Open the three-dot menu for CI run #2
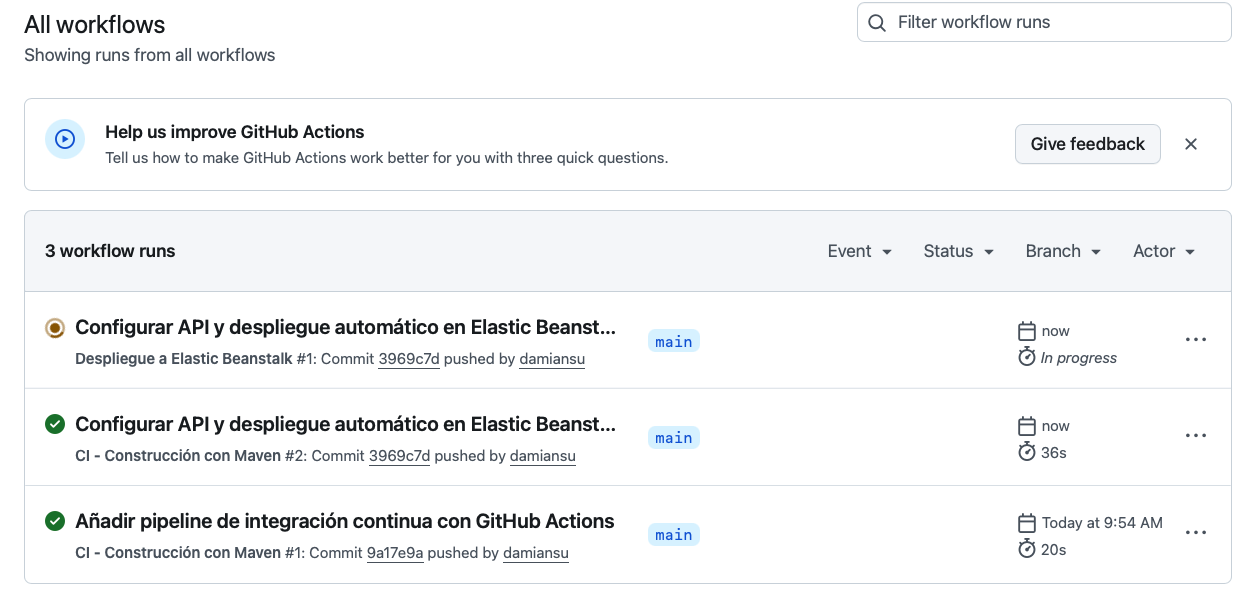Screen dimensions: 1247x616 [x=1195, y=436]
